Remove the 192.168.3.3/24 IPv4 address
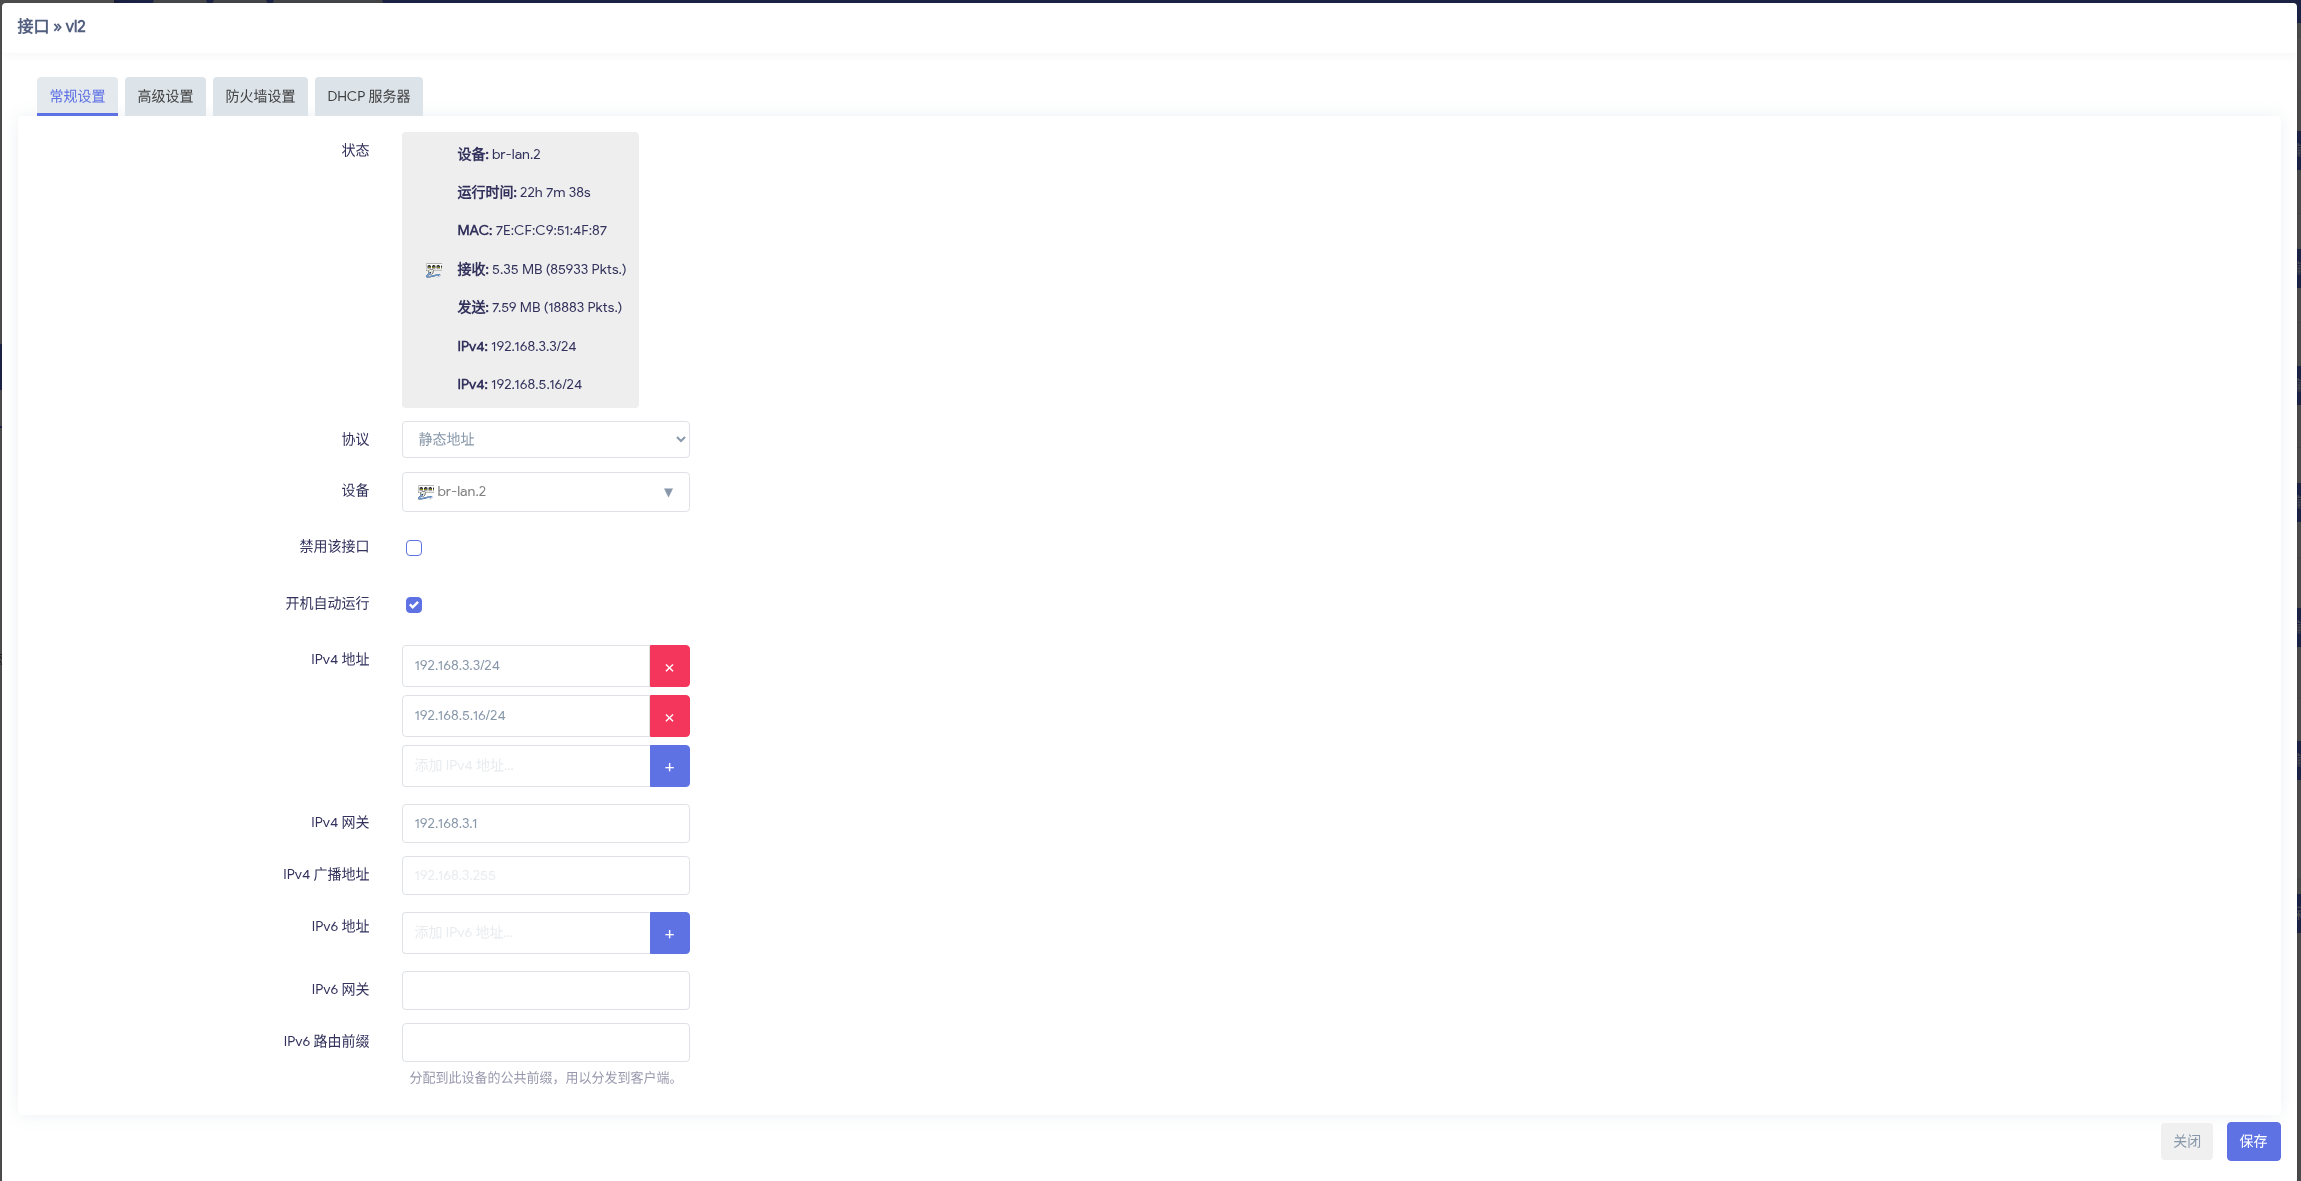2301x1181 pixels. 669,666
